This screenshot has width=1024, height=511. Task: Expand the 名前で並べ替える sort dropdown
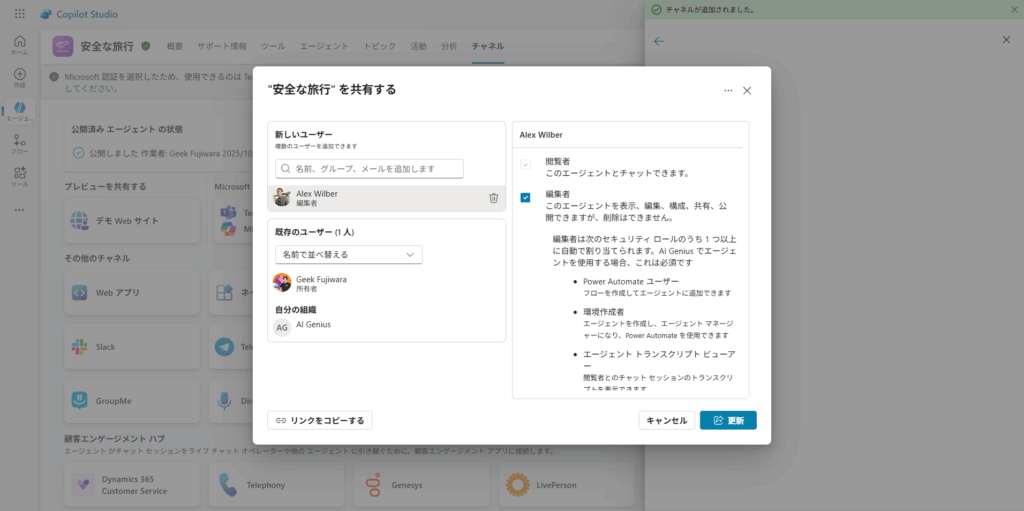tap(348, 255)
